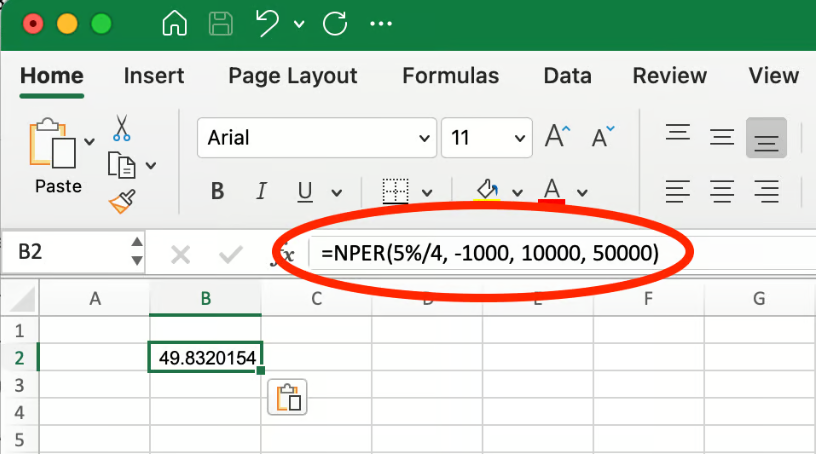Open the Arial font name dropdown
Viewport: 816px width, 454px height.
click(x=422, y=138)
